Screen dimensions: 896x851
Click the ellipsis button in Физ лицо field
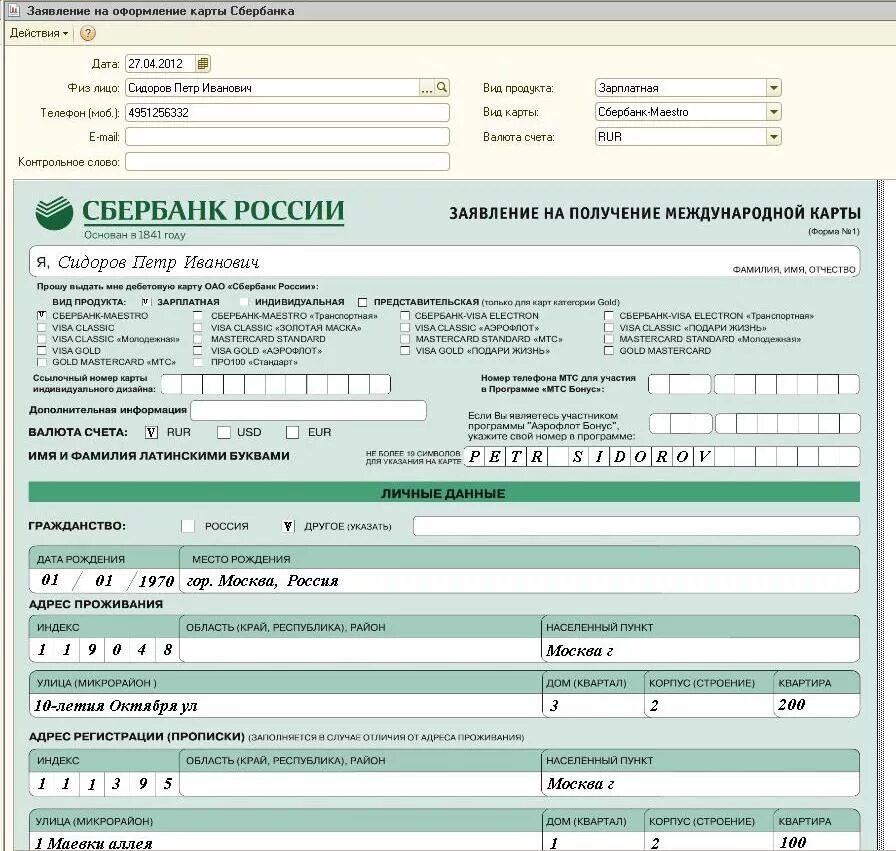[x=427, y=88]
